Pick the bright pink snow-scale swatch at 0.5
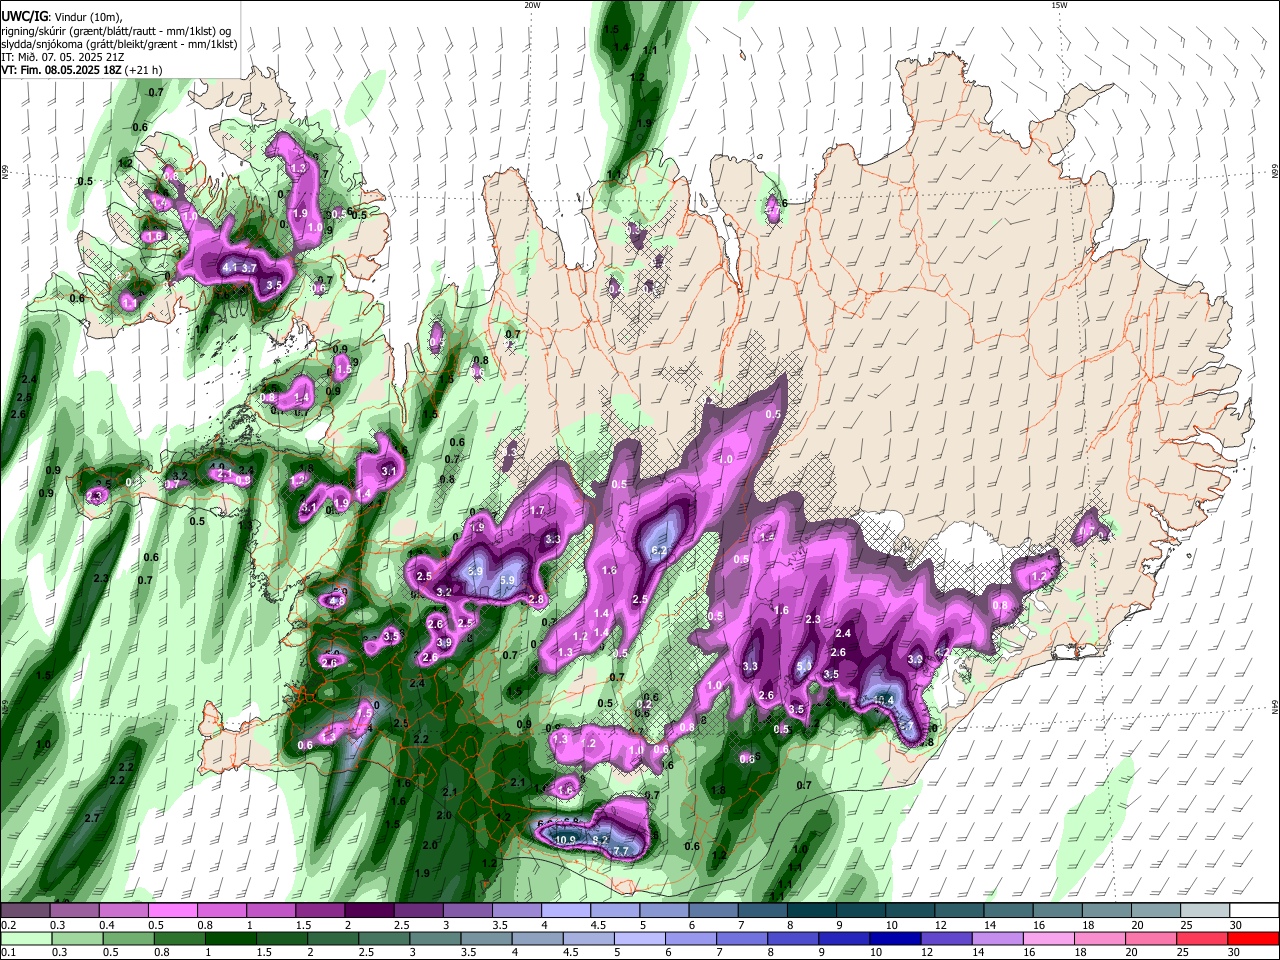 pyautogui.click(x=172, y=912)
